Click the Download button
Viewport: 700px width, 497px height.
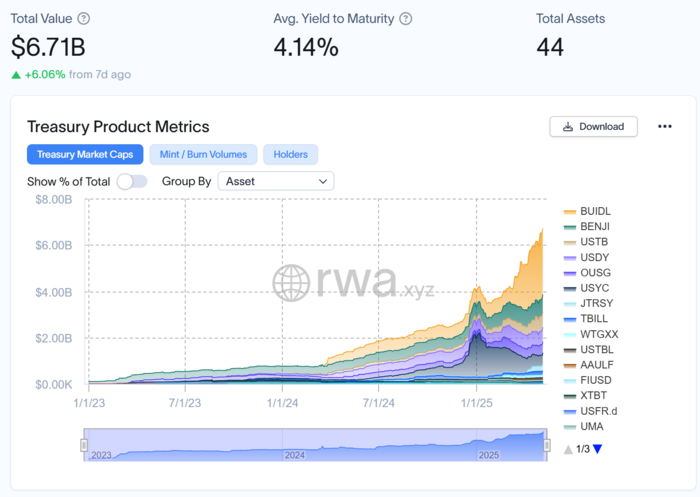click(x=593, y=126)
